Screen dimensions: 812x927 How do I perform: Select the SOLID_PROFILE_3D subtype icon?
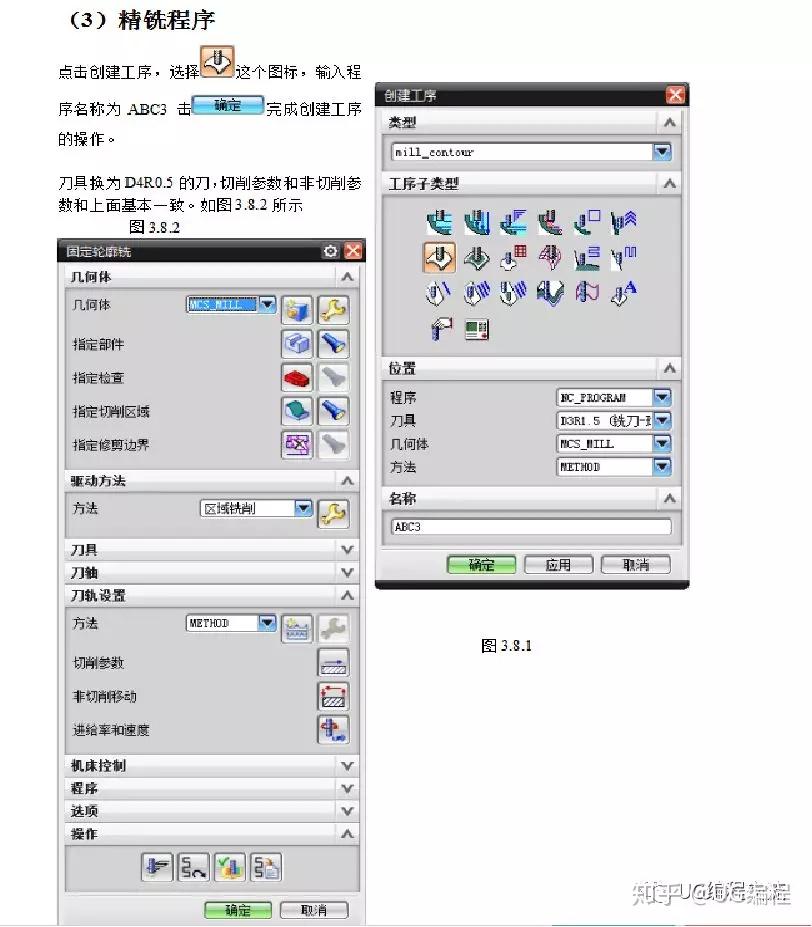(x=550, y=293)
